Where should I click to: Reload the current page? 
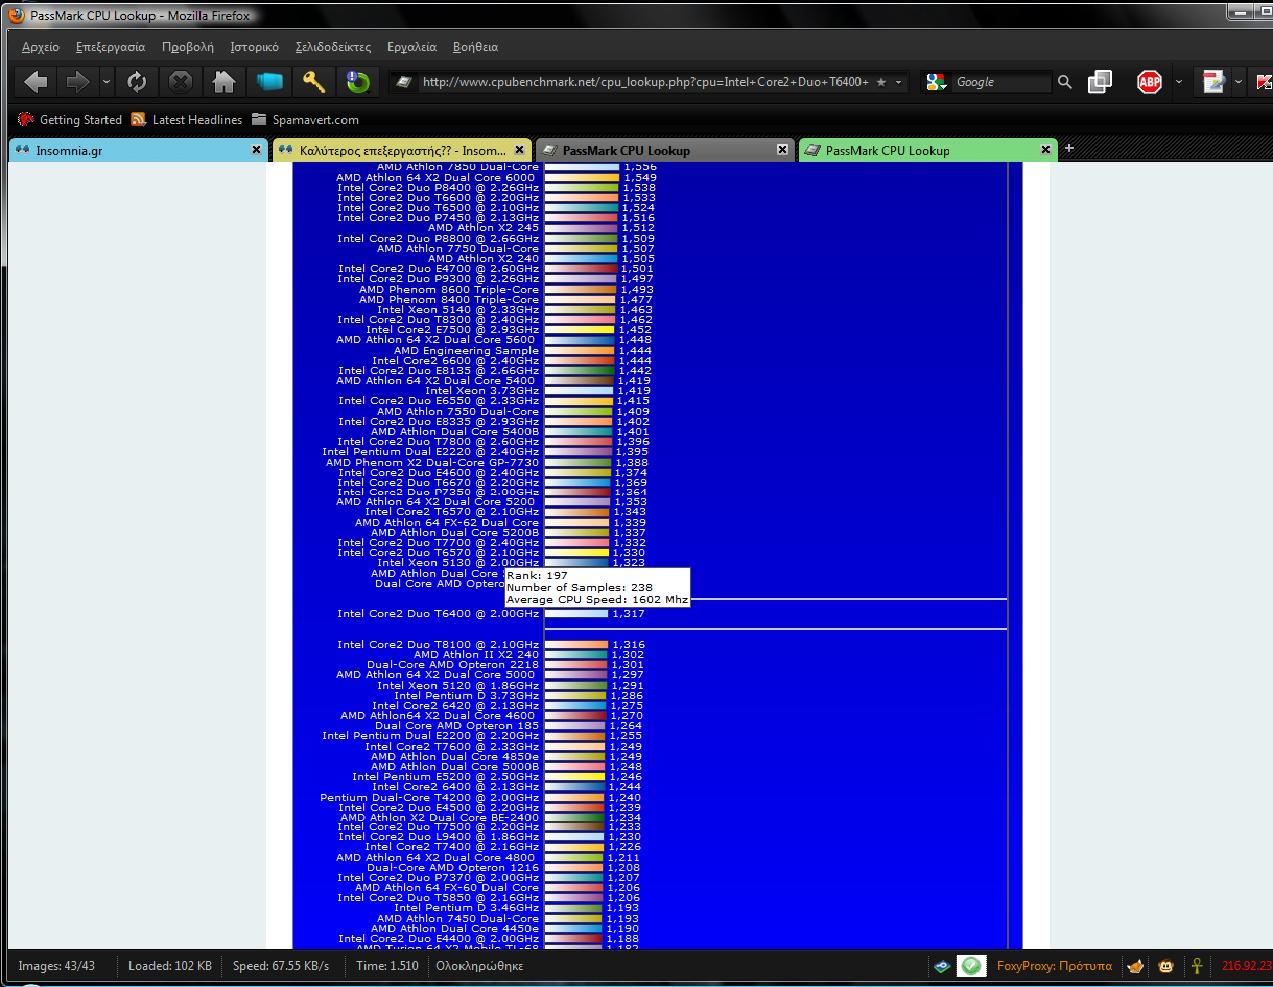point(137,82)
